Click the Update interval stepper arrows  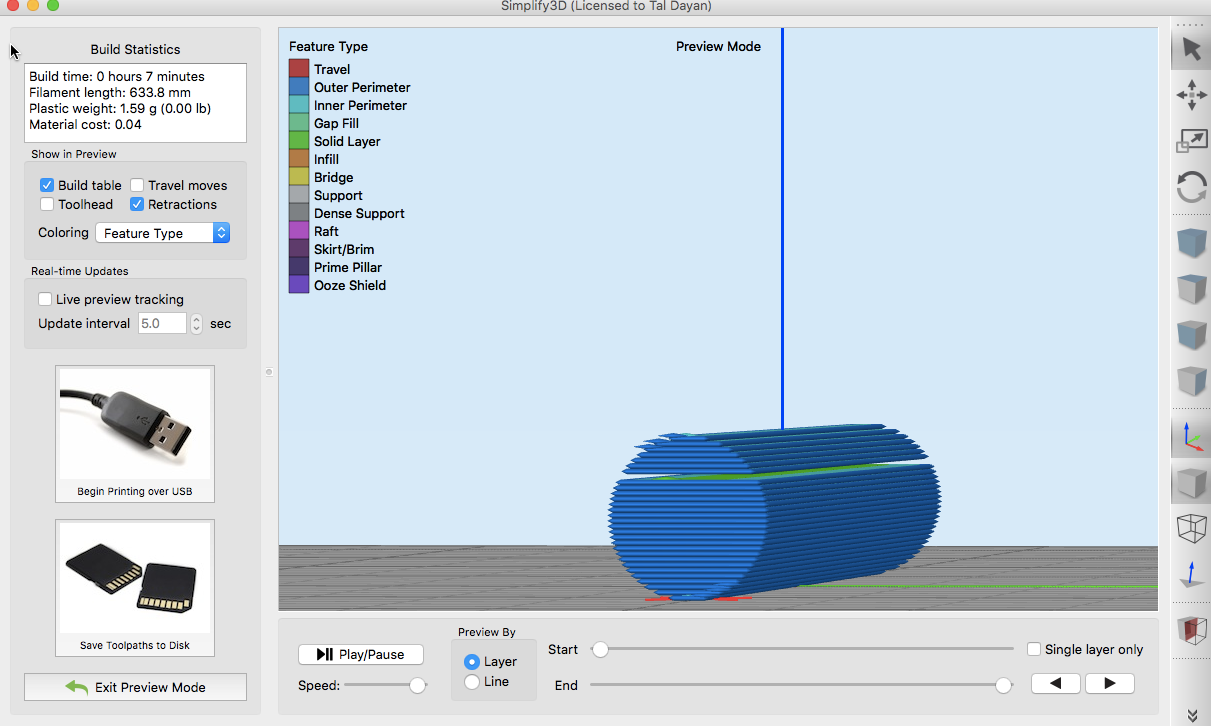[196, 323]
